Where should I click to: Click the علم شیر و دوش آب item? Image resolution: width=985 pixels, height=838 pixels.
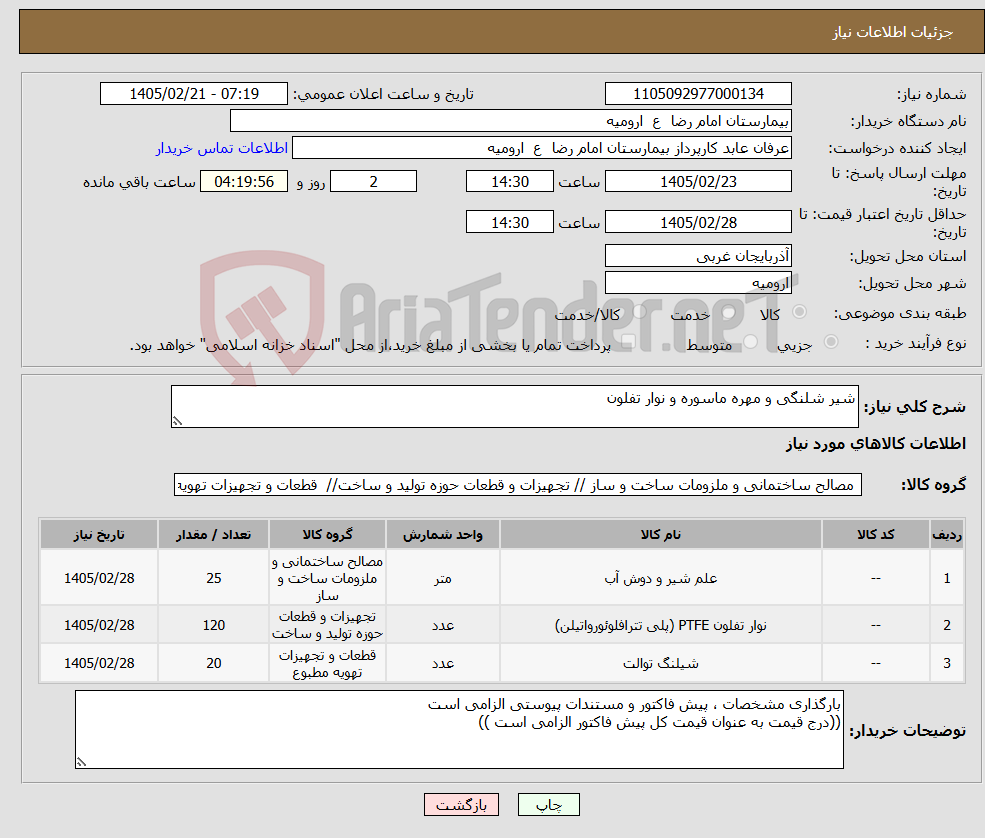[661, 578]
